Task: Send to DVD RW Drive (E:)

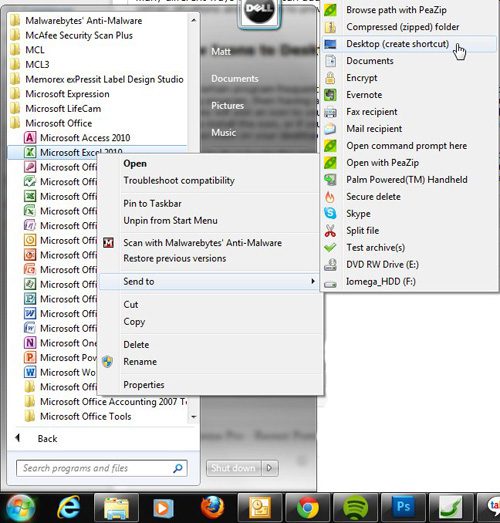Action: click(382, 265)
